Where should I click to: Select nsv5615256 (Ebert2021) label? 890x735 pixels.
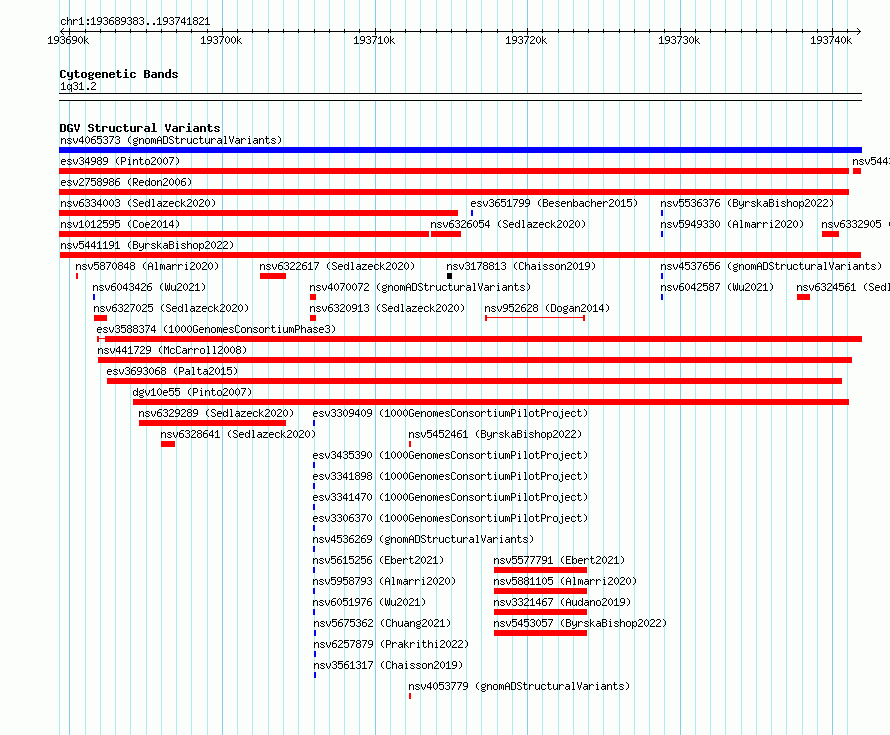(378, 560)
